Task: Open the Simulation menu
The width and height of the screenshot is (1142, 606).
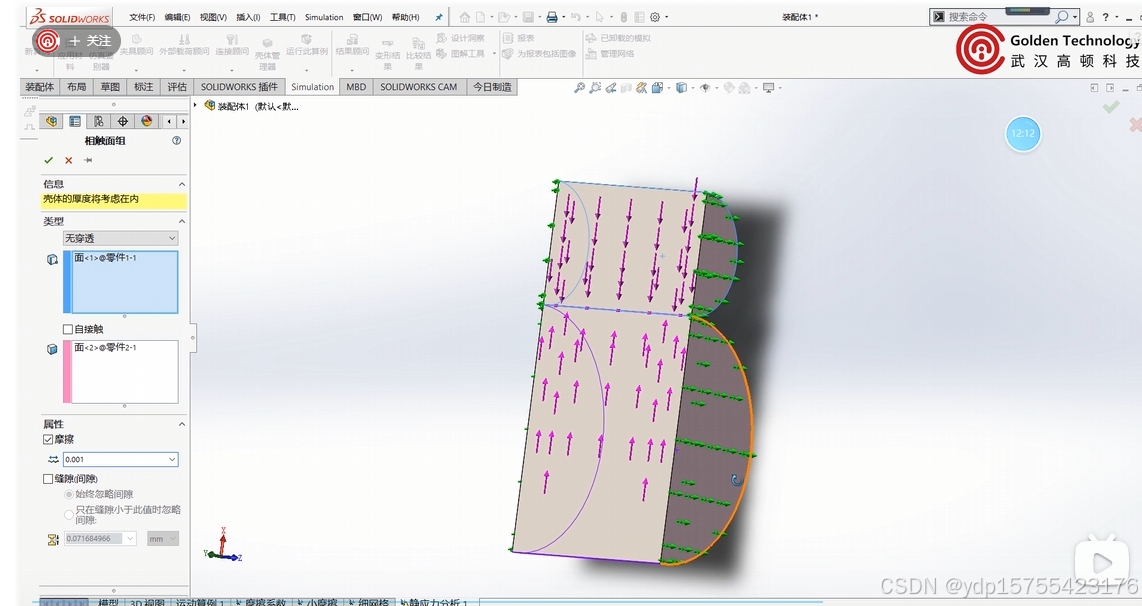Action: 324,17
